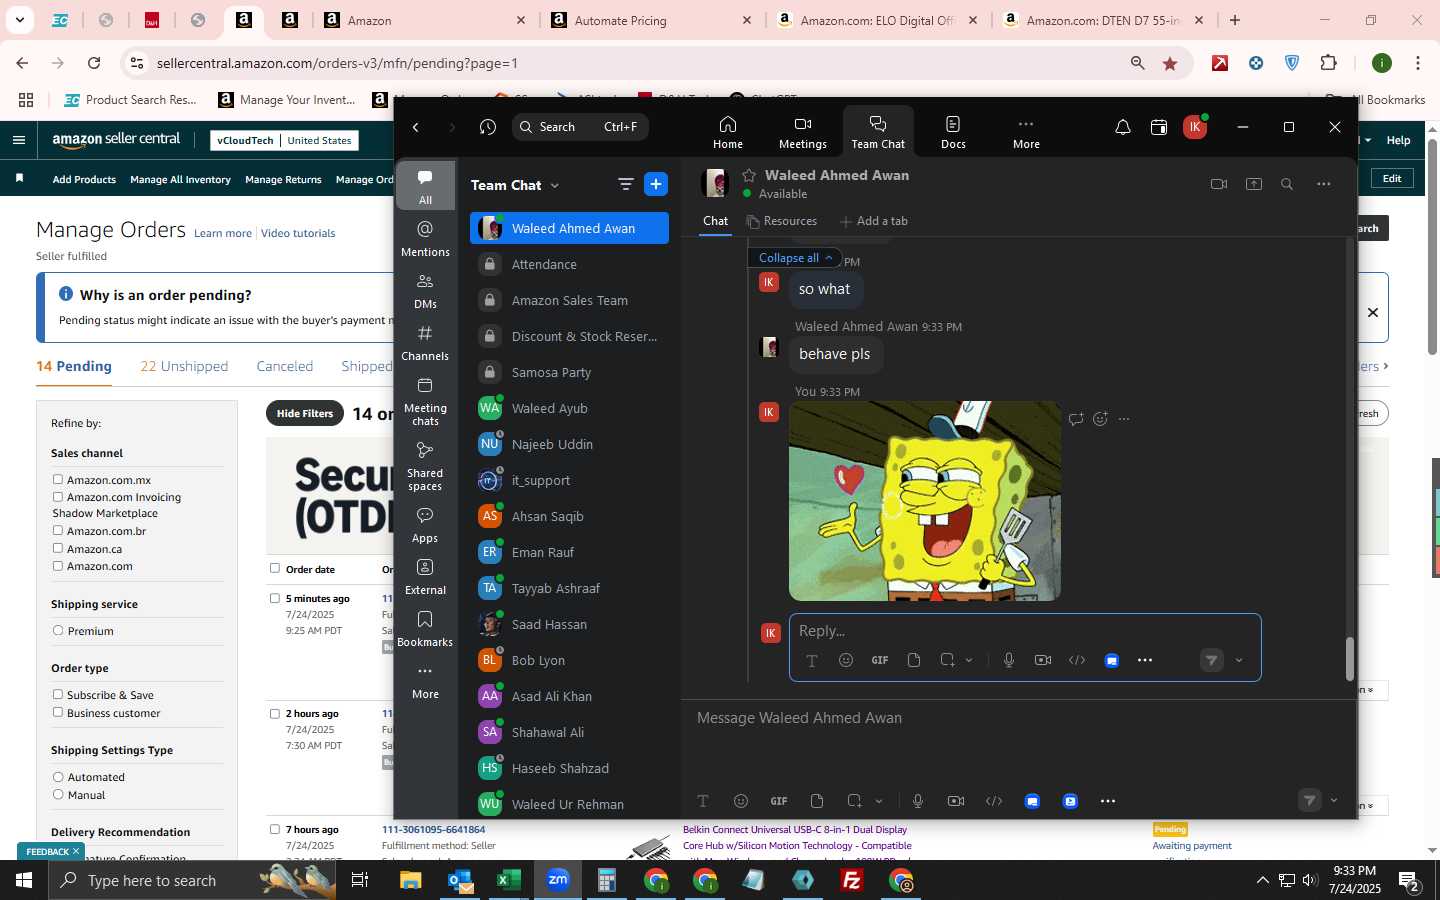This screenshot has height=900, width=1440.
Task: Click the filter chats icon
Action: click(626, 184)
